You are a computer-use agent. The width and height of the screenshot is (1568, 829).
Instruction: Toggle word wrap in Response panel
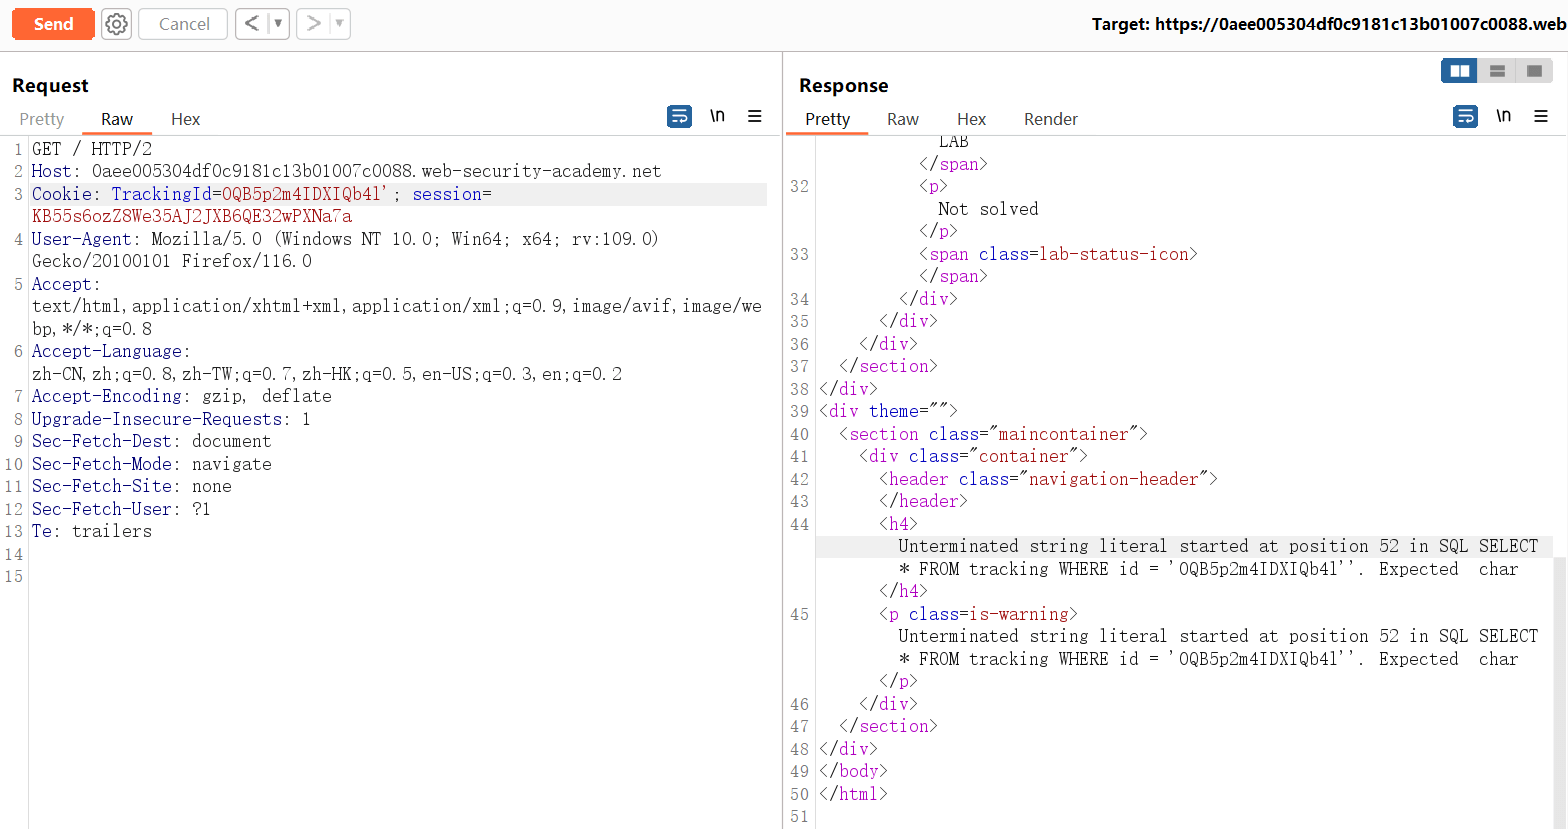click(x=1465, y=117)
